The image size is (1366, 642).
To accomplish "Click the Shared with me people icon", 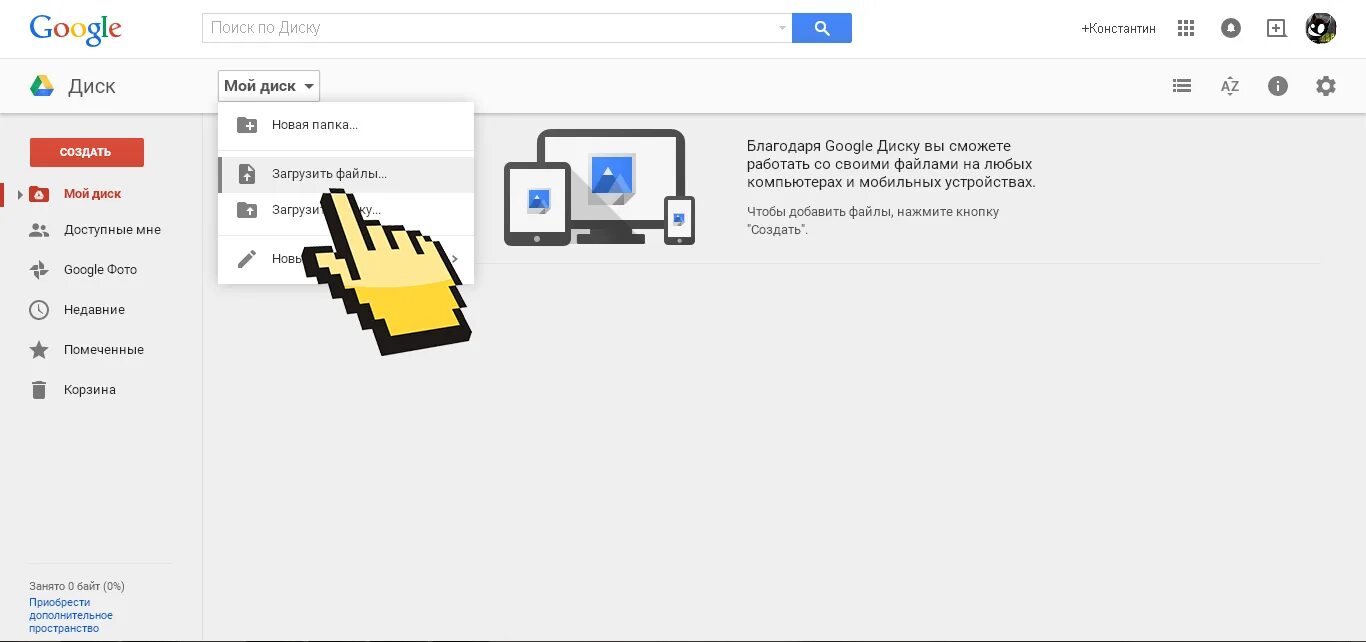I will click(39, 230).
